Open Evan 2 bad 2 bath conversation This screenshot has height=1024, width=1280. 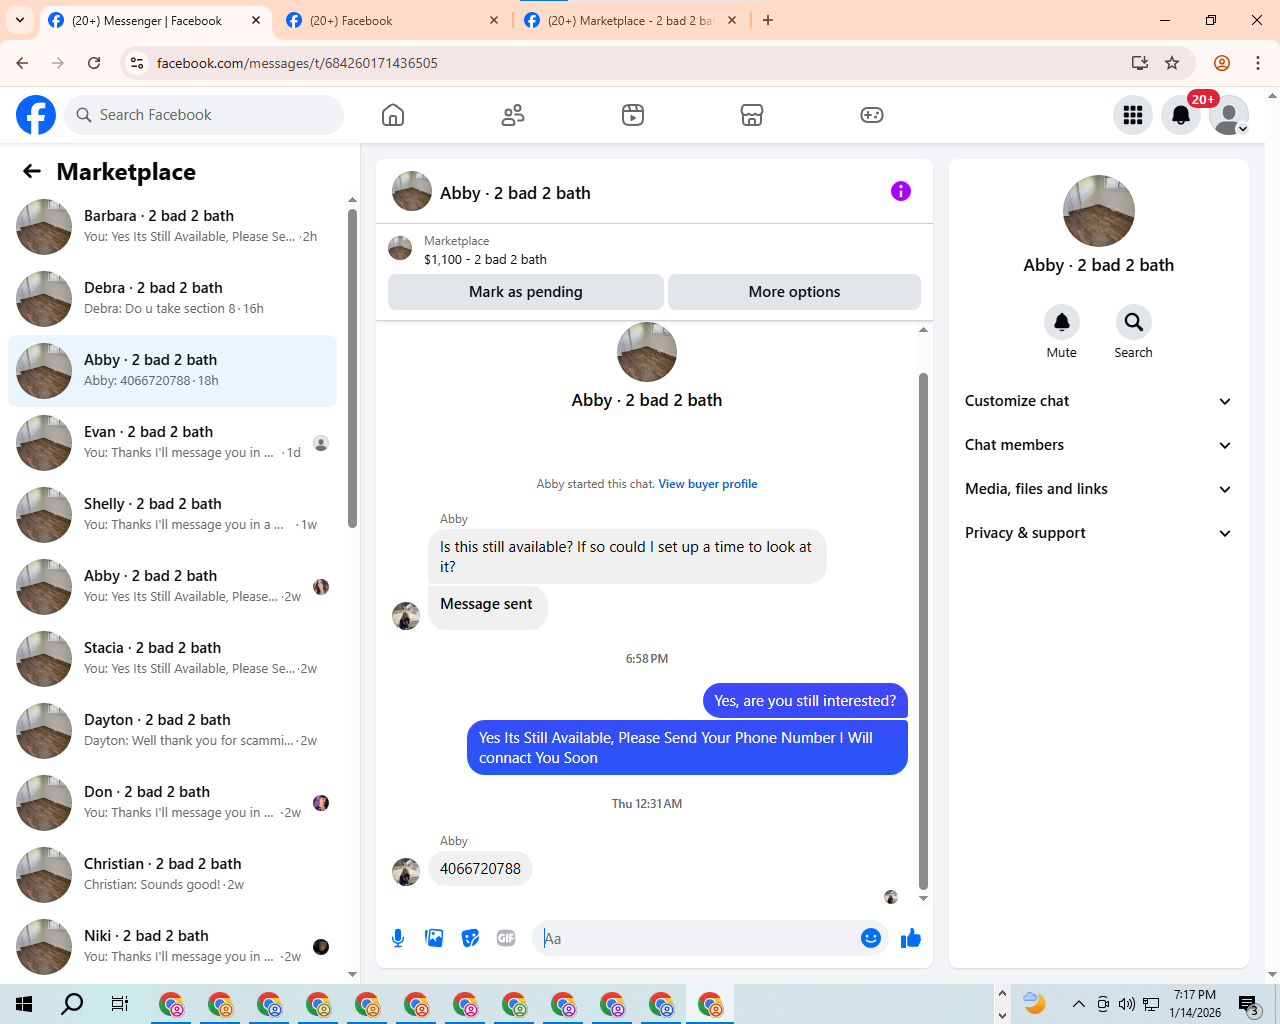(x=172, y=443)
